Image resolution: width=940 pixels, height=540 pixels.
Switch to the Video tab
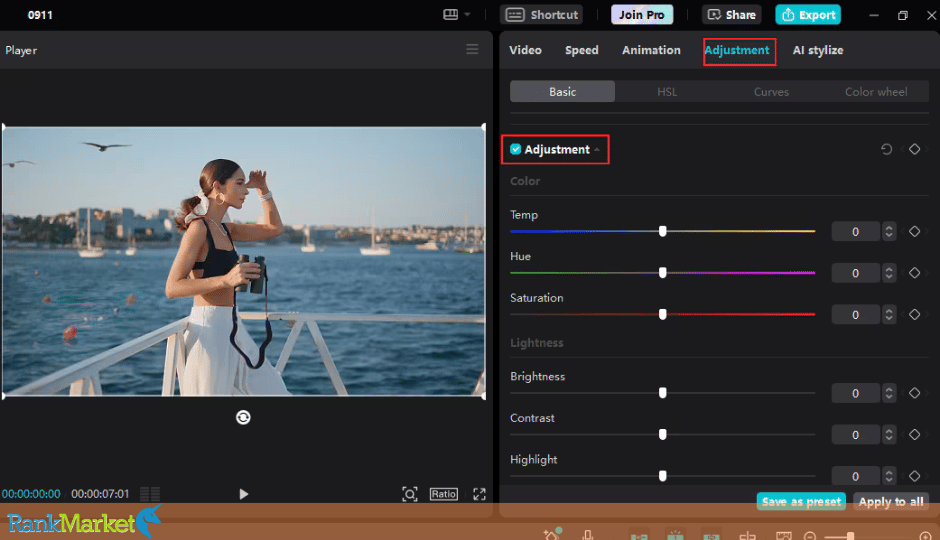point(525,50)
